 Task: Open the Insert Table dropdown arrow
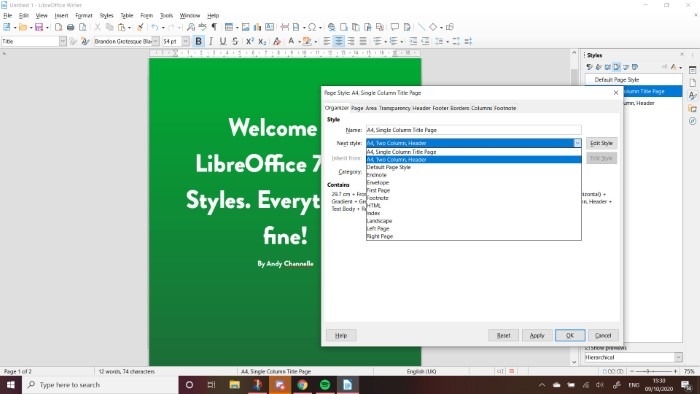coord(237,28)
